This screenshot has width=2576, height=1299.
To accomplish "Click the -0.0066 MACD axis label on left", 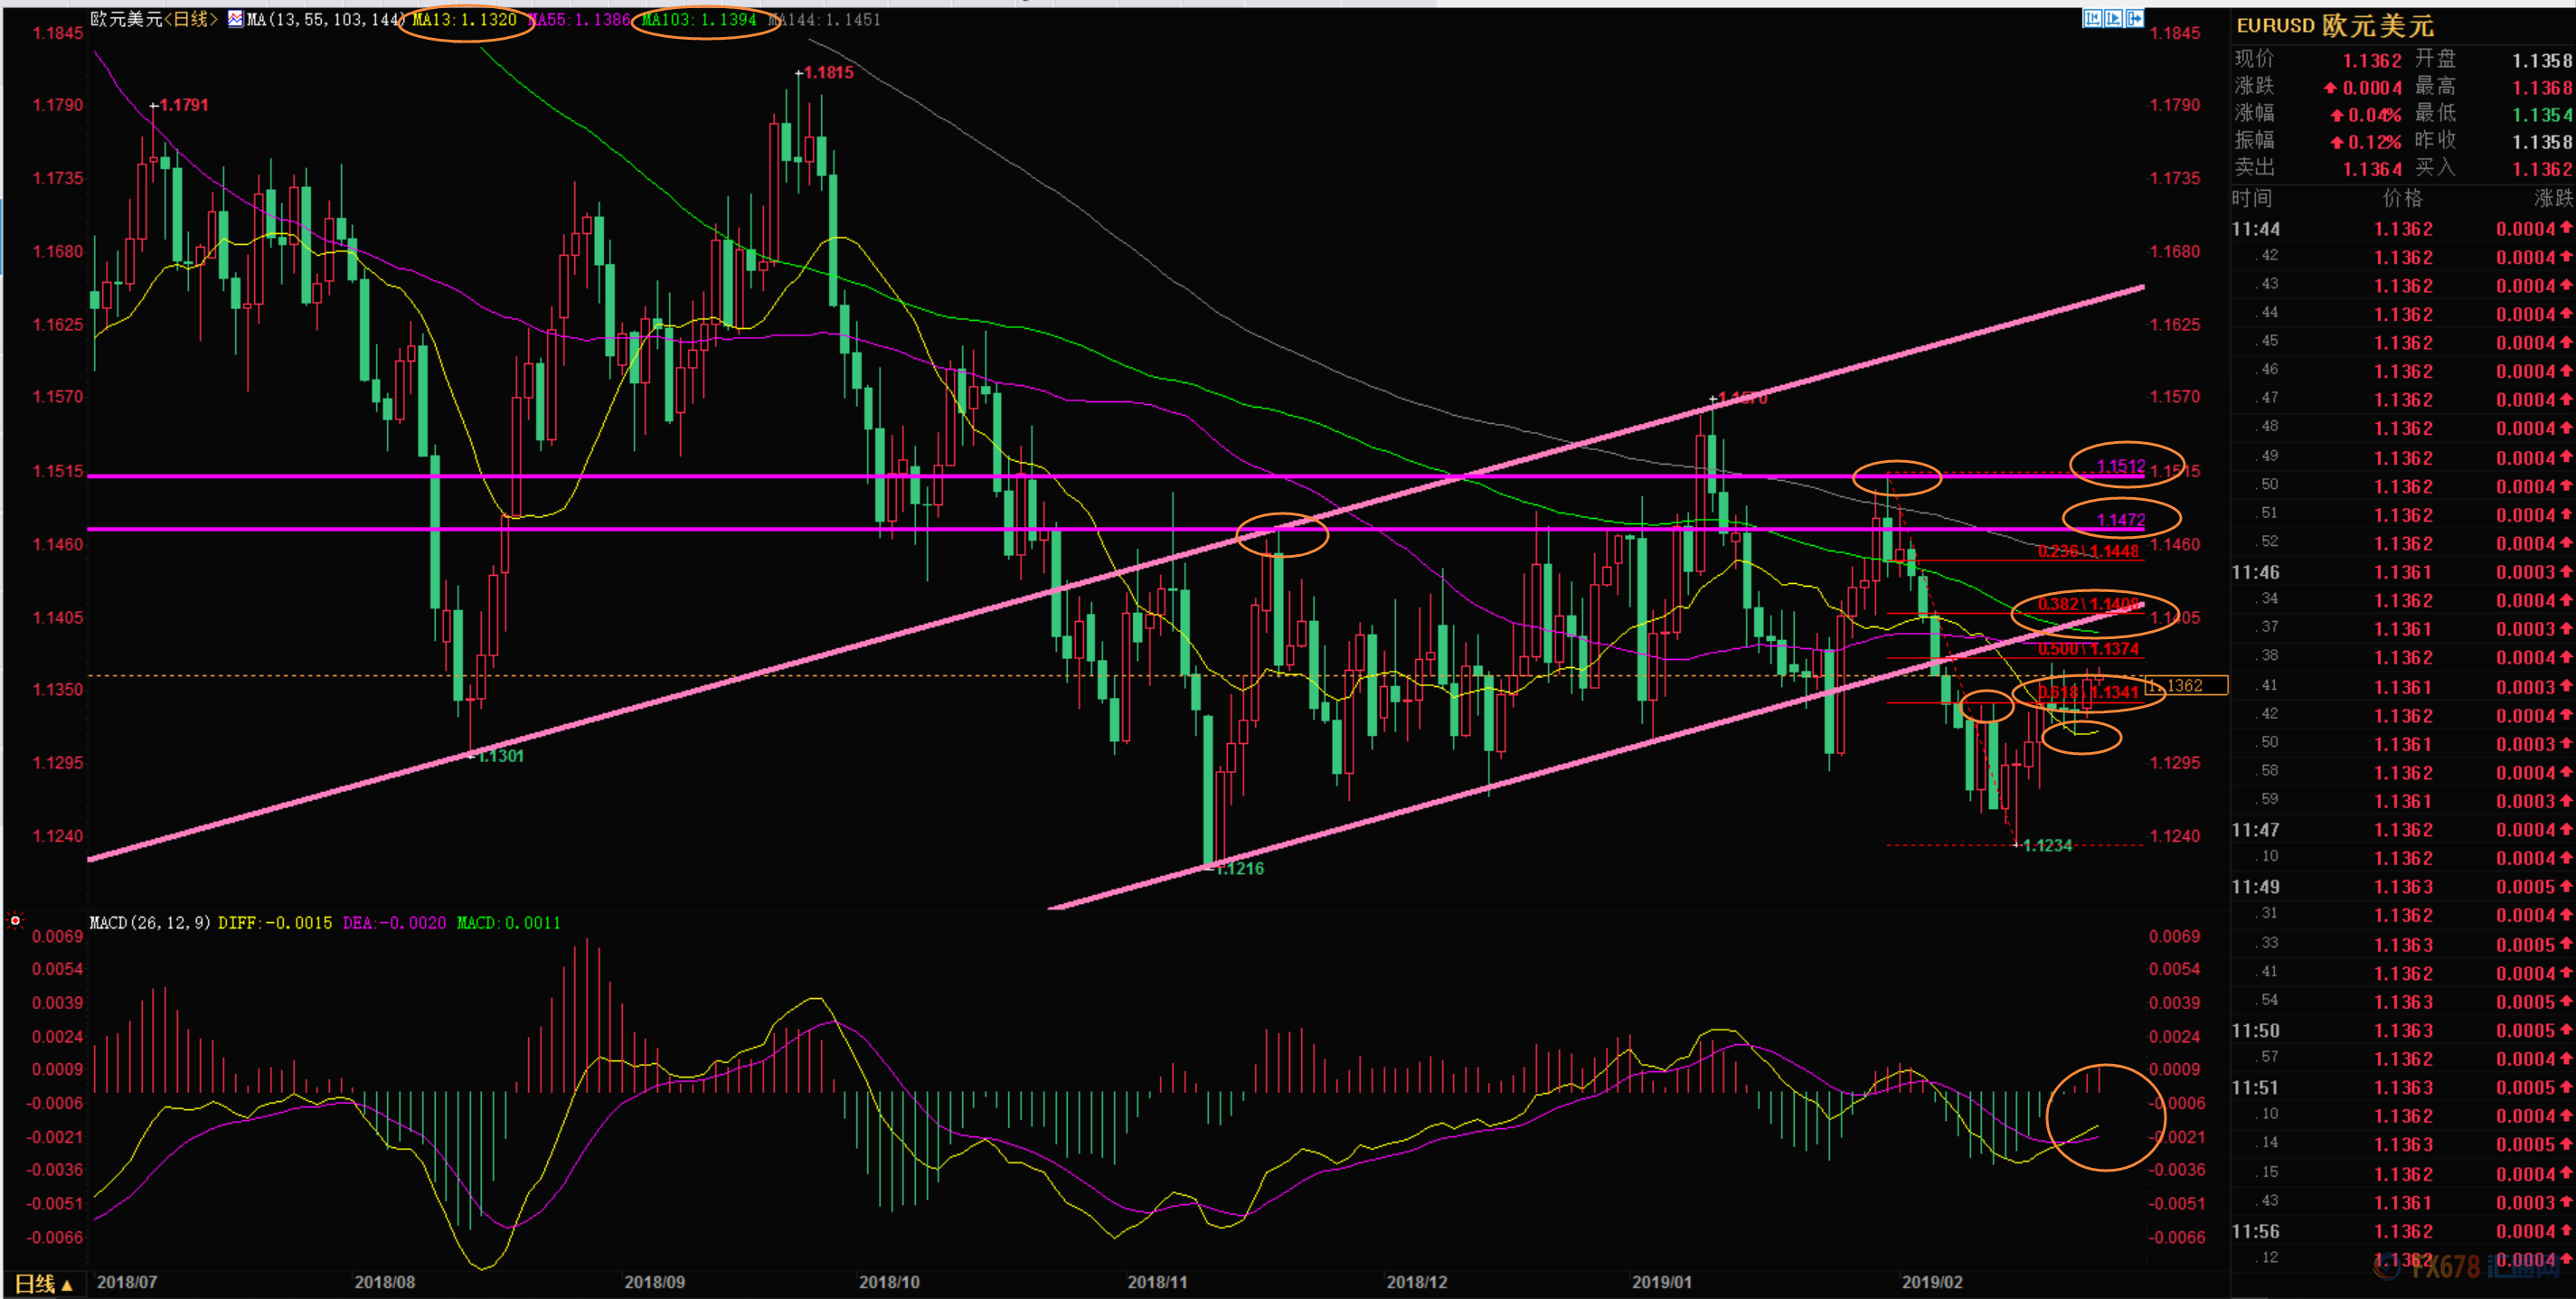I will (x=55, y=1237).
